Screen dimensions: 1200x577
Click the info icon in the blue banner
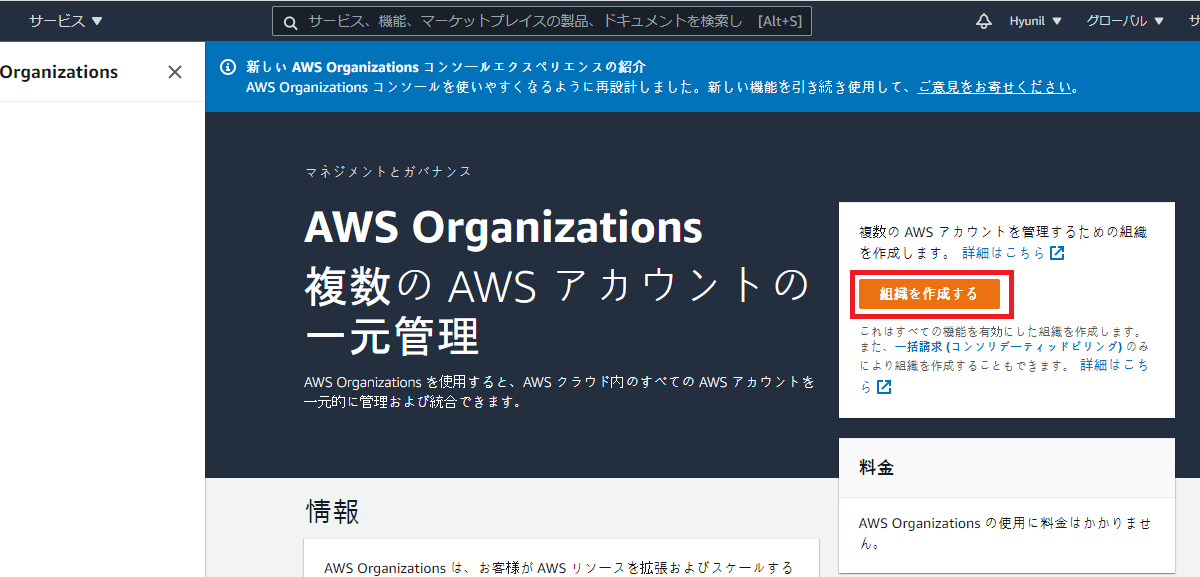pos(228,68)
